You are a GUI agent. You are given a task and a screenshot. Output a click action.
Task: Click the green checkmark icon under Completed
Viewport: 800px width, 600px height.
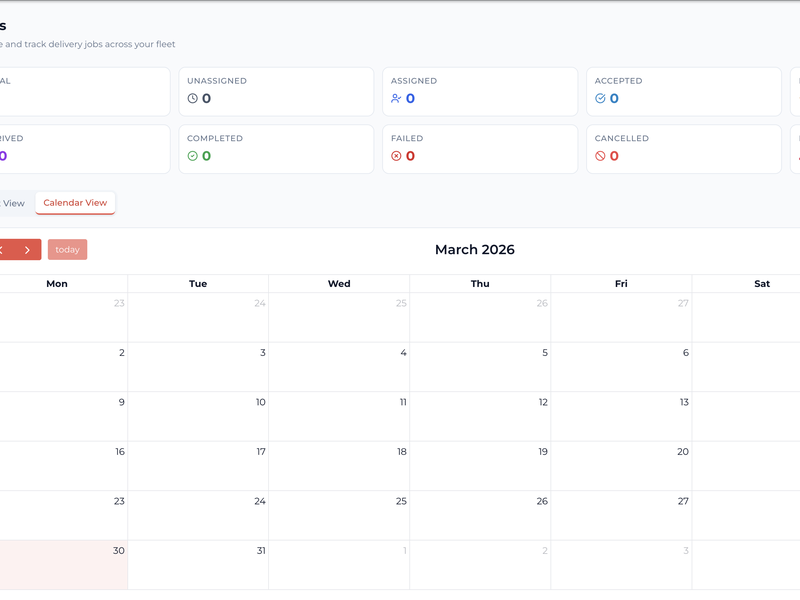point(193,156)
